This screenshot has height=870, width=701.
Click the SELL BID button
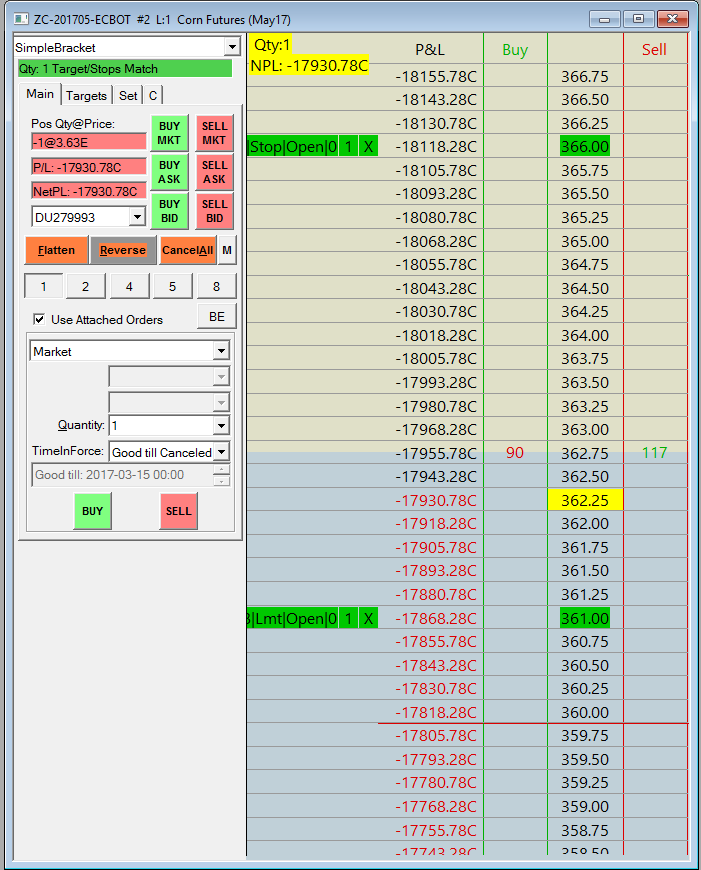click(214, 211)
